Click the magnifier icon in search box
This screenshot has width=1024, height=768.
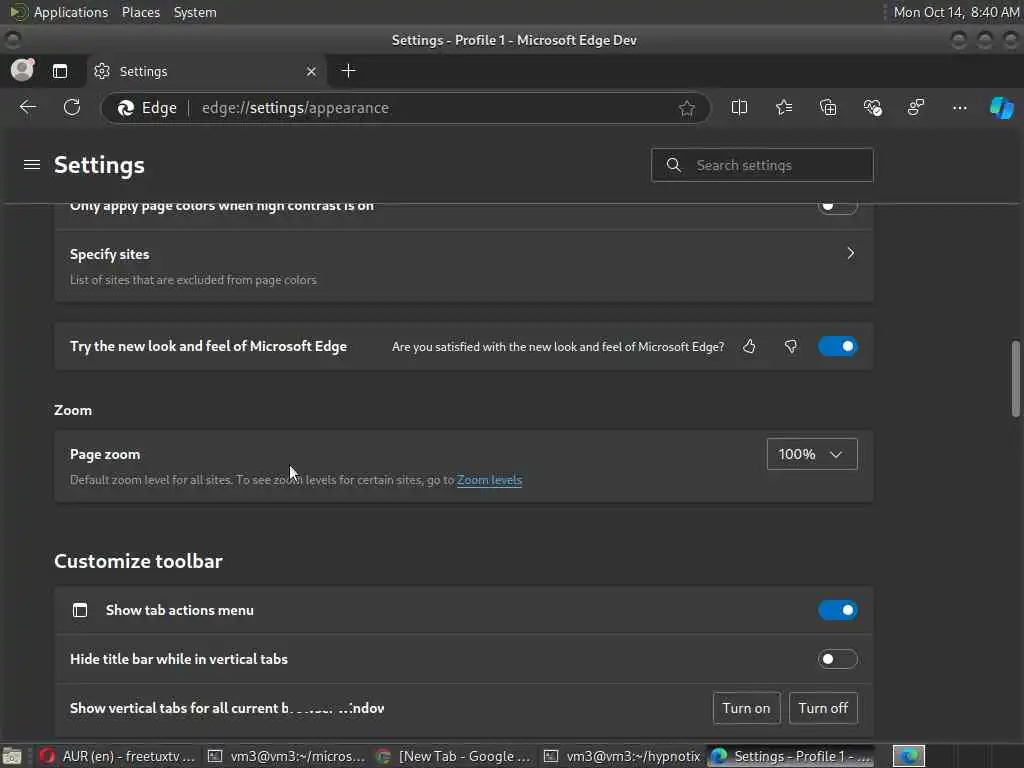673,165
